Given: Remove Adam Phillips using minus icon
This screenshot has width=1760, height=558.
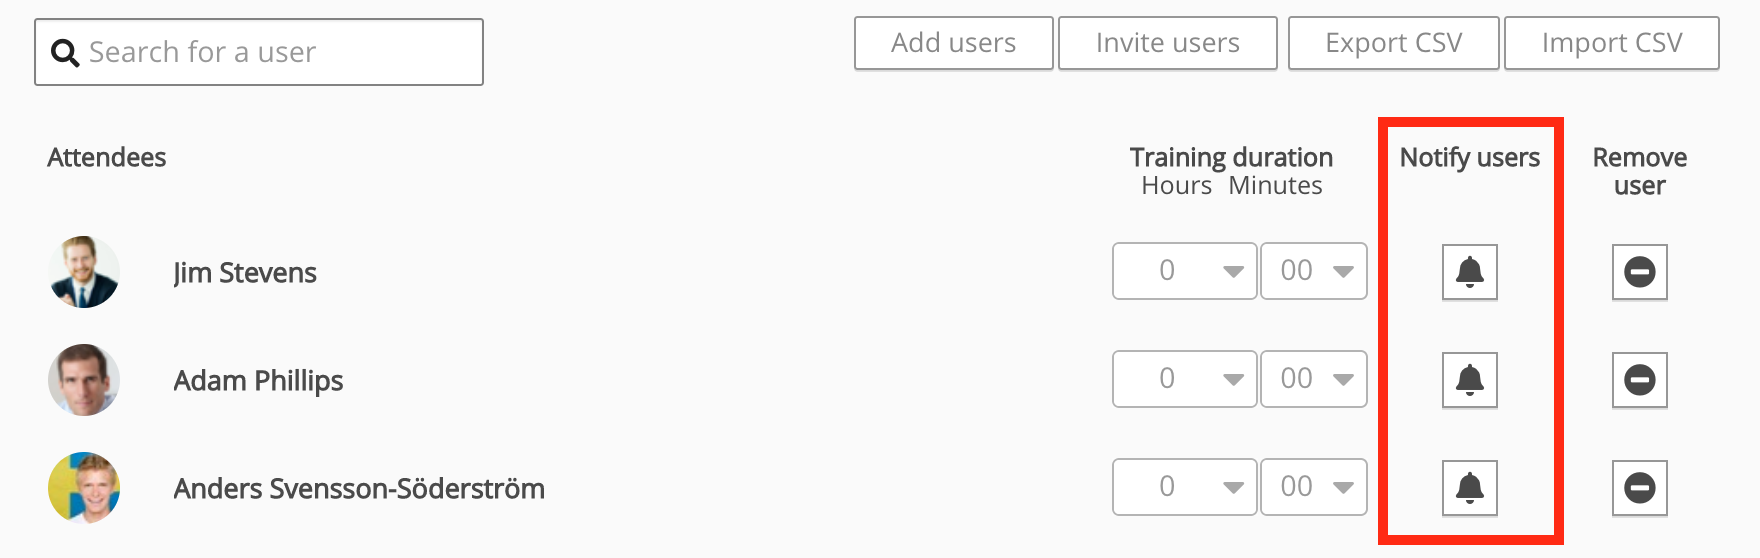Looking at the screenshot, I should [x=1639, y=380].
